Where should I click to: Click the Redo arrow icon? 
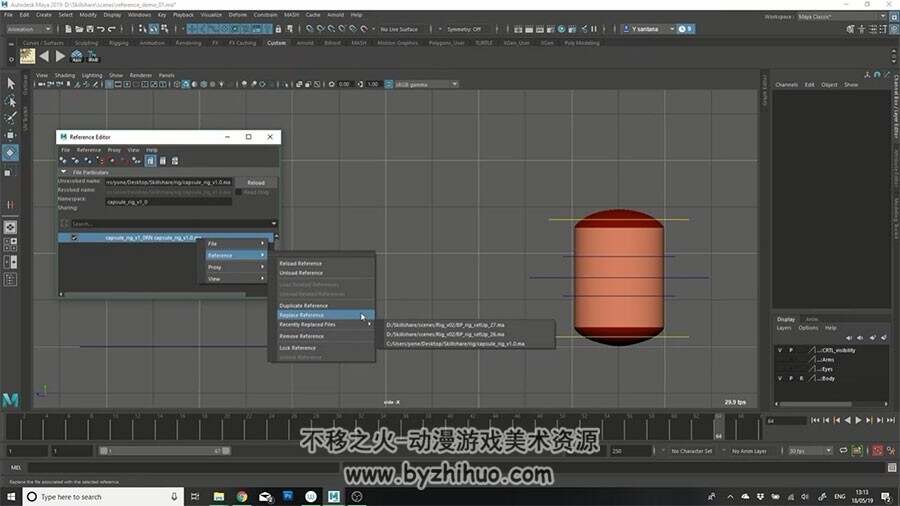112,29
